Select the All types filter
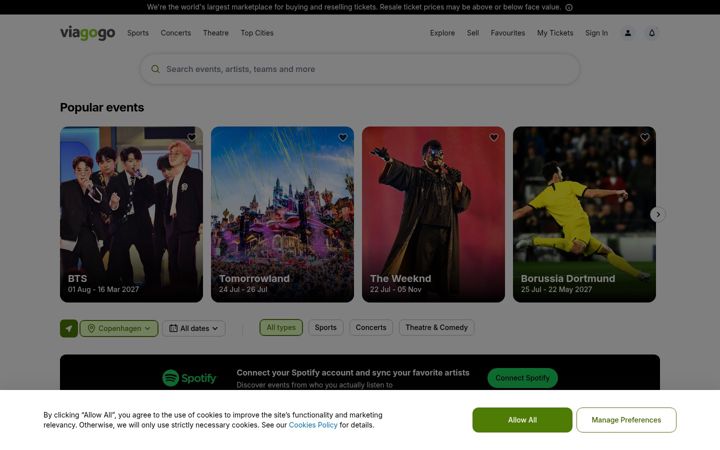This screenshot has width=720, height=450. pyautogui.click(x=281, y=327)
